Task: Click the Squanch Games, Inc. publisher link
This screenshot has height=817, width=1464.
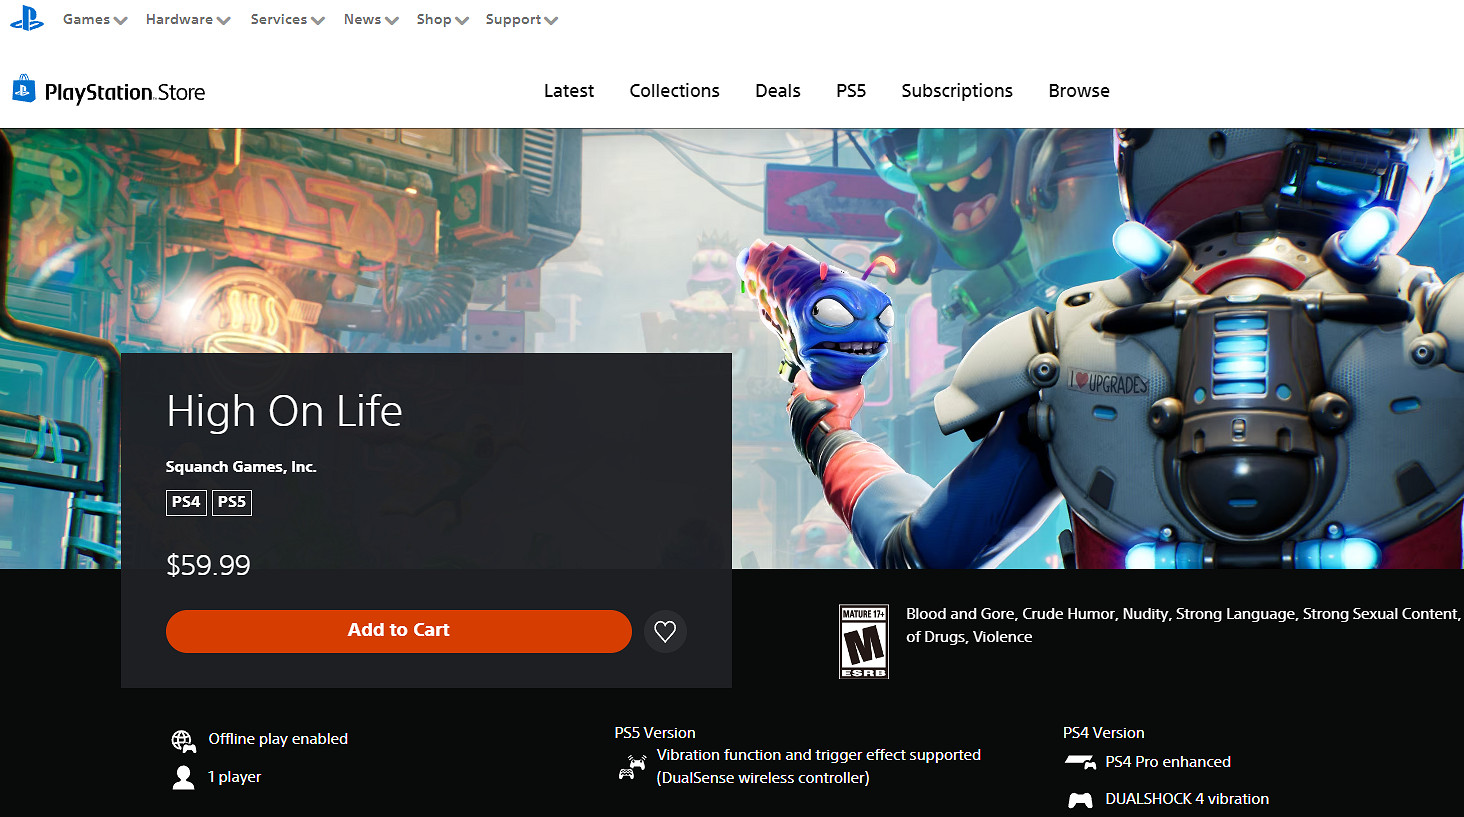Action: 241,466
